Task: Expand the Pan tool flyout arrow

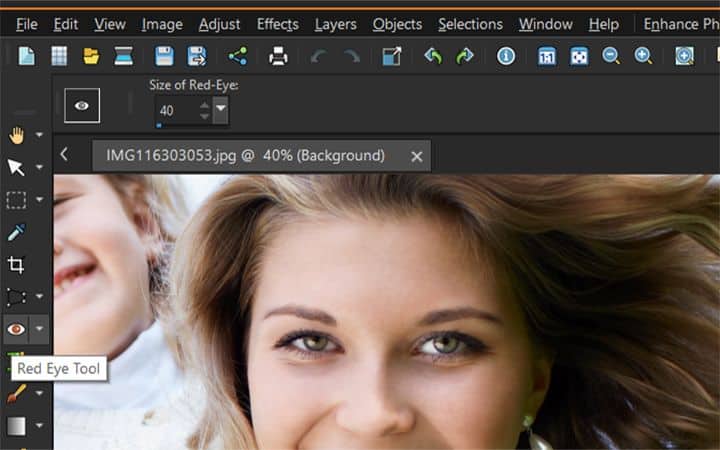Action: [39, 135]
